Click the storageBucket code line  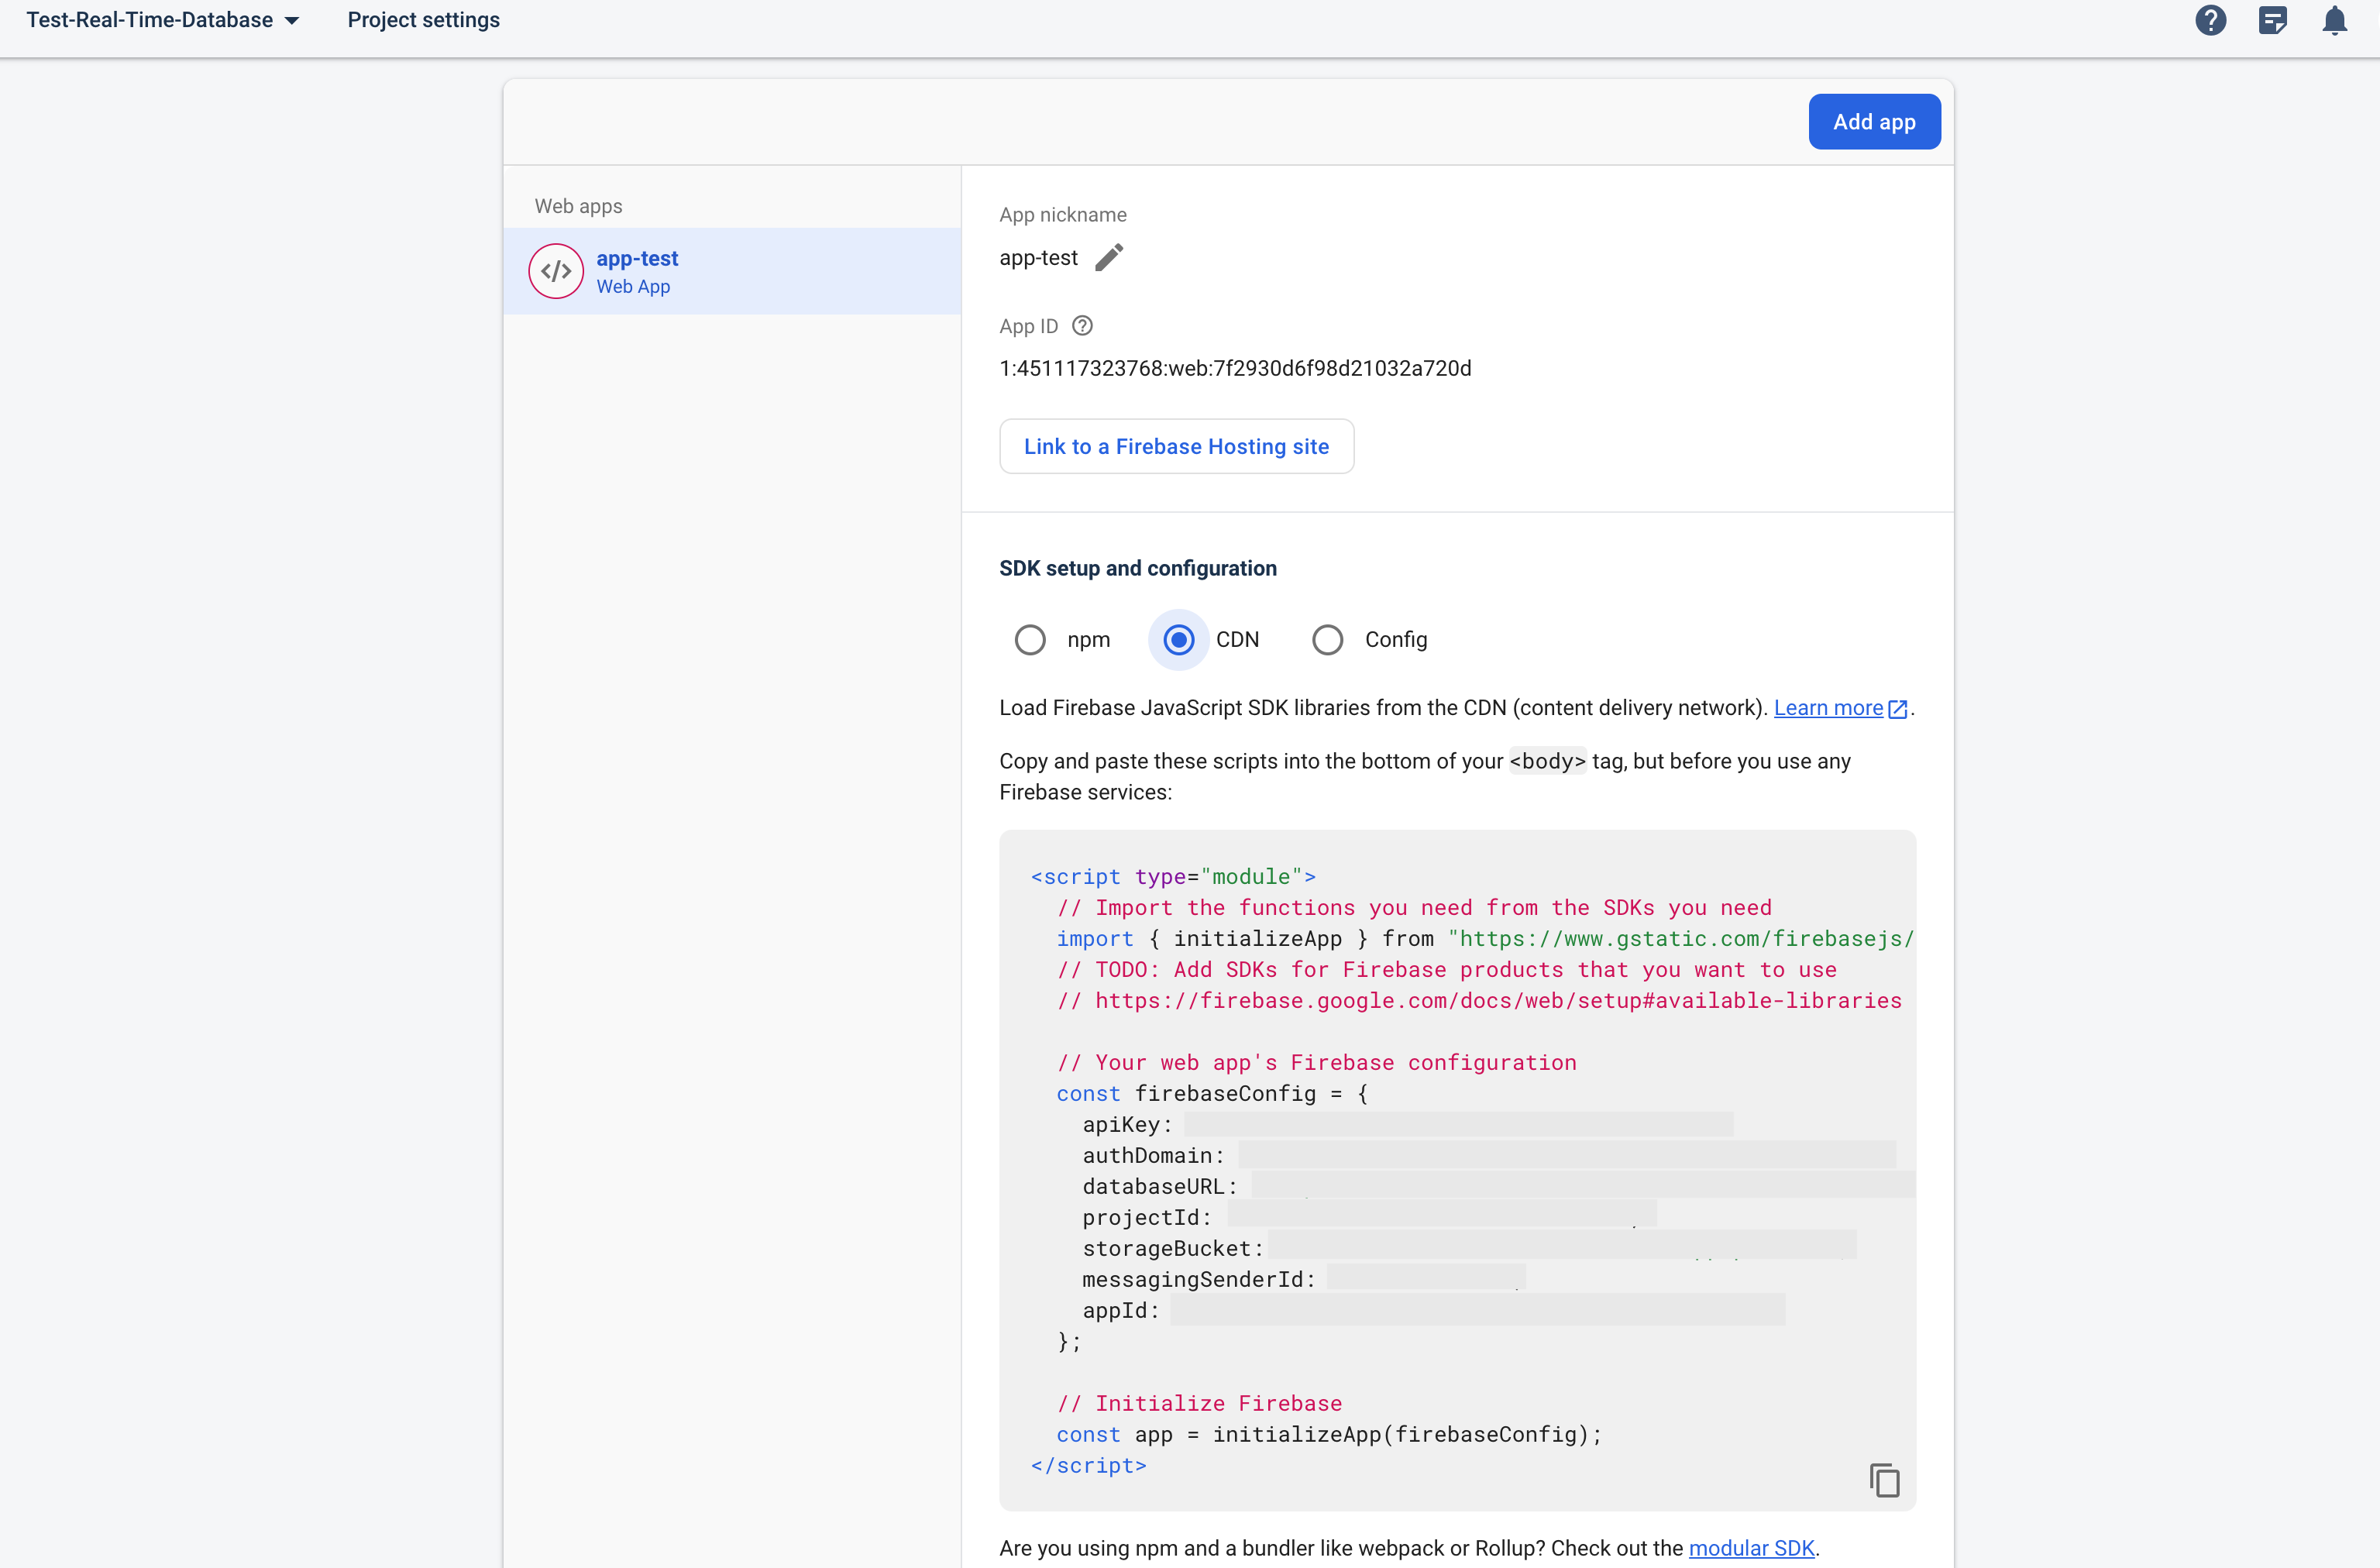(1469, 1248)
